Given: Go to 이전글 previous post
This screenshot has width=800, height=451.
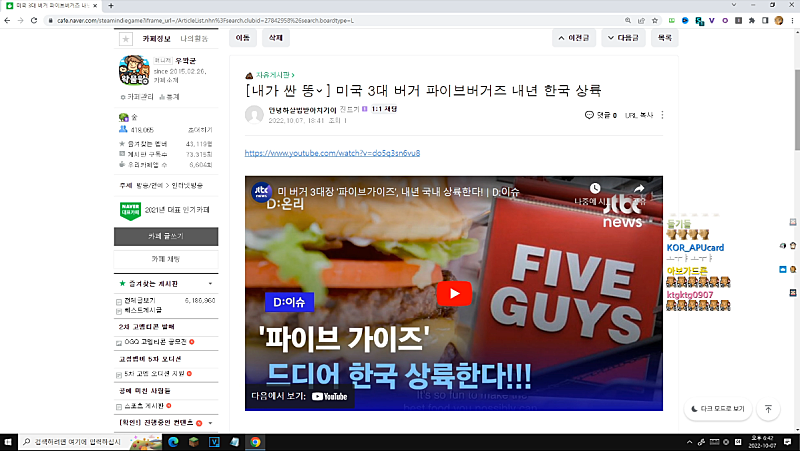Looking at the screenshot, I should click(574, 38).
